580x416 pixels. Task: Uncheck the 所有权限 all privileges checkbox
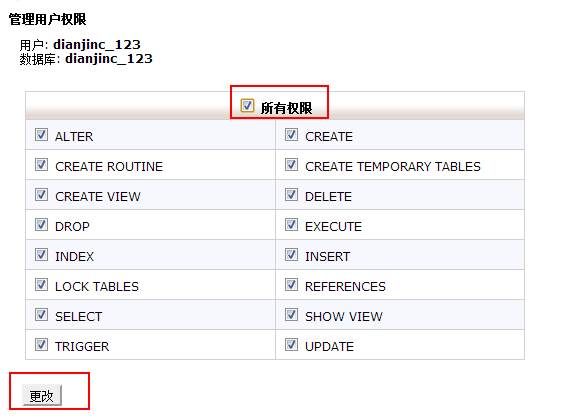click(247, 105)
